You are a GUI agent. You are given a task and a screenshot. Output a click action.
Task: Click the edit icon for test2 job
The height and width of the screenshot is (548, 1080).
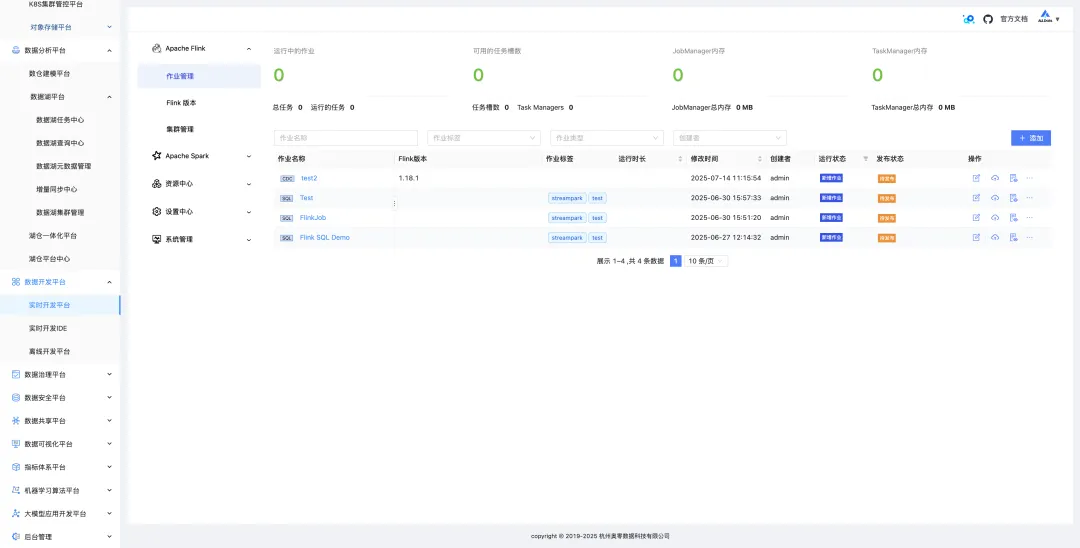[x=976, y=178]
